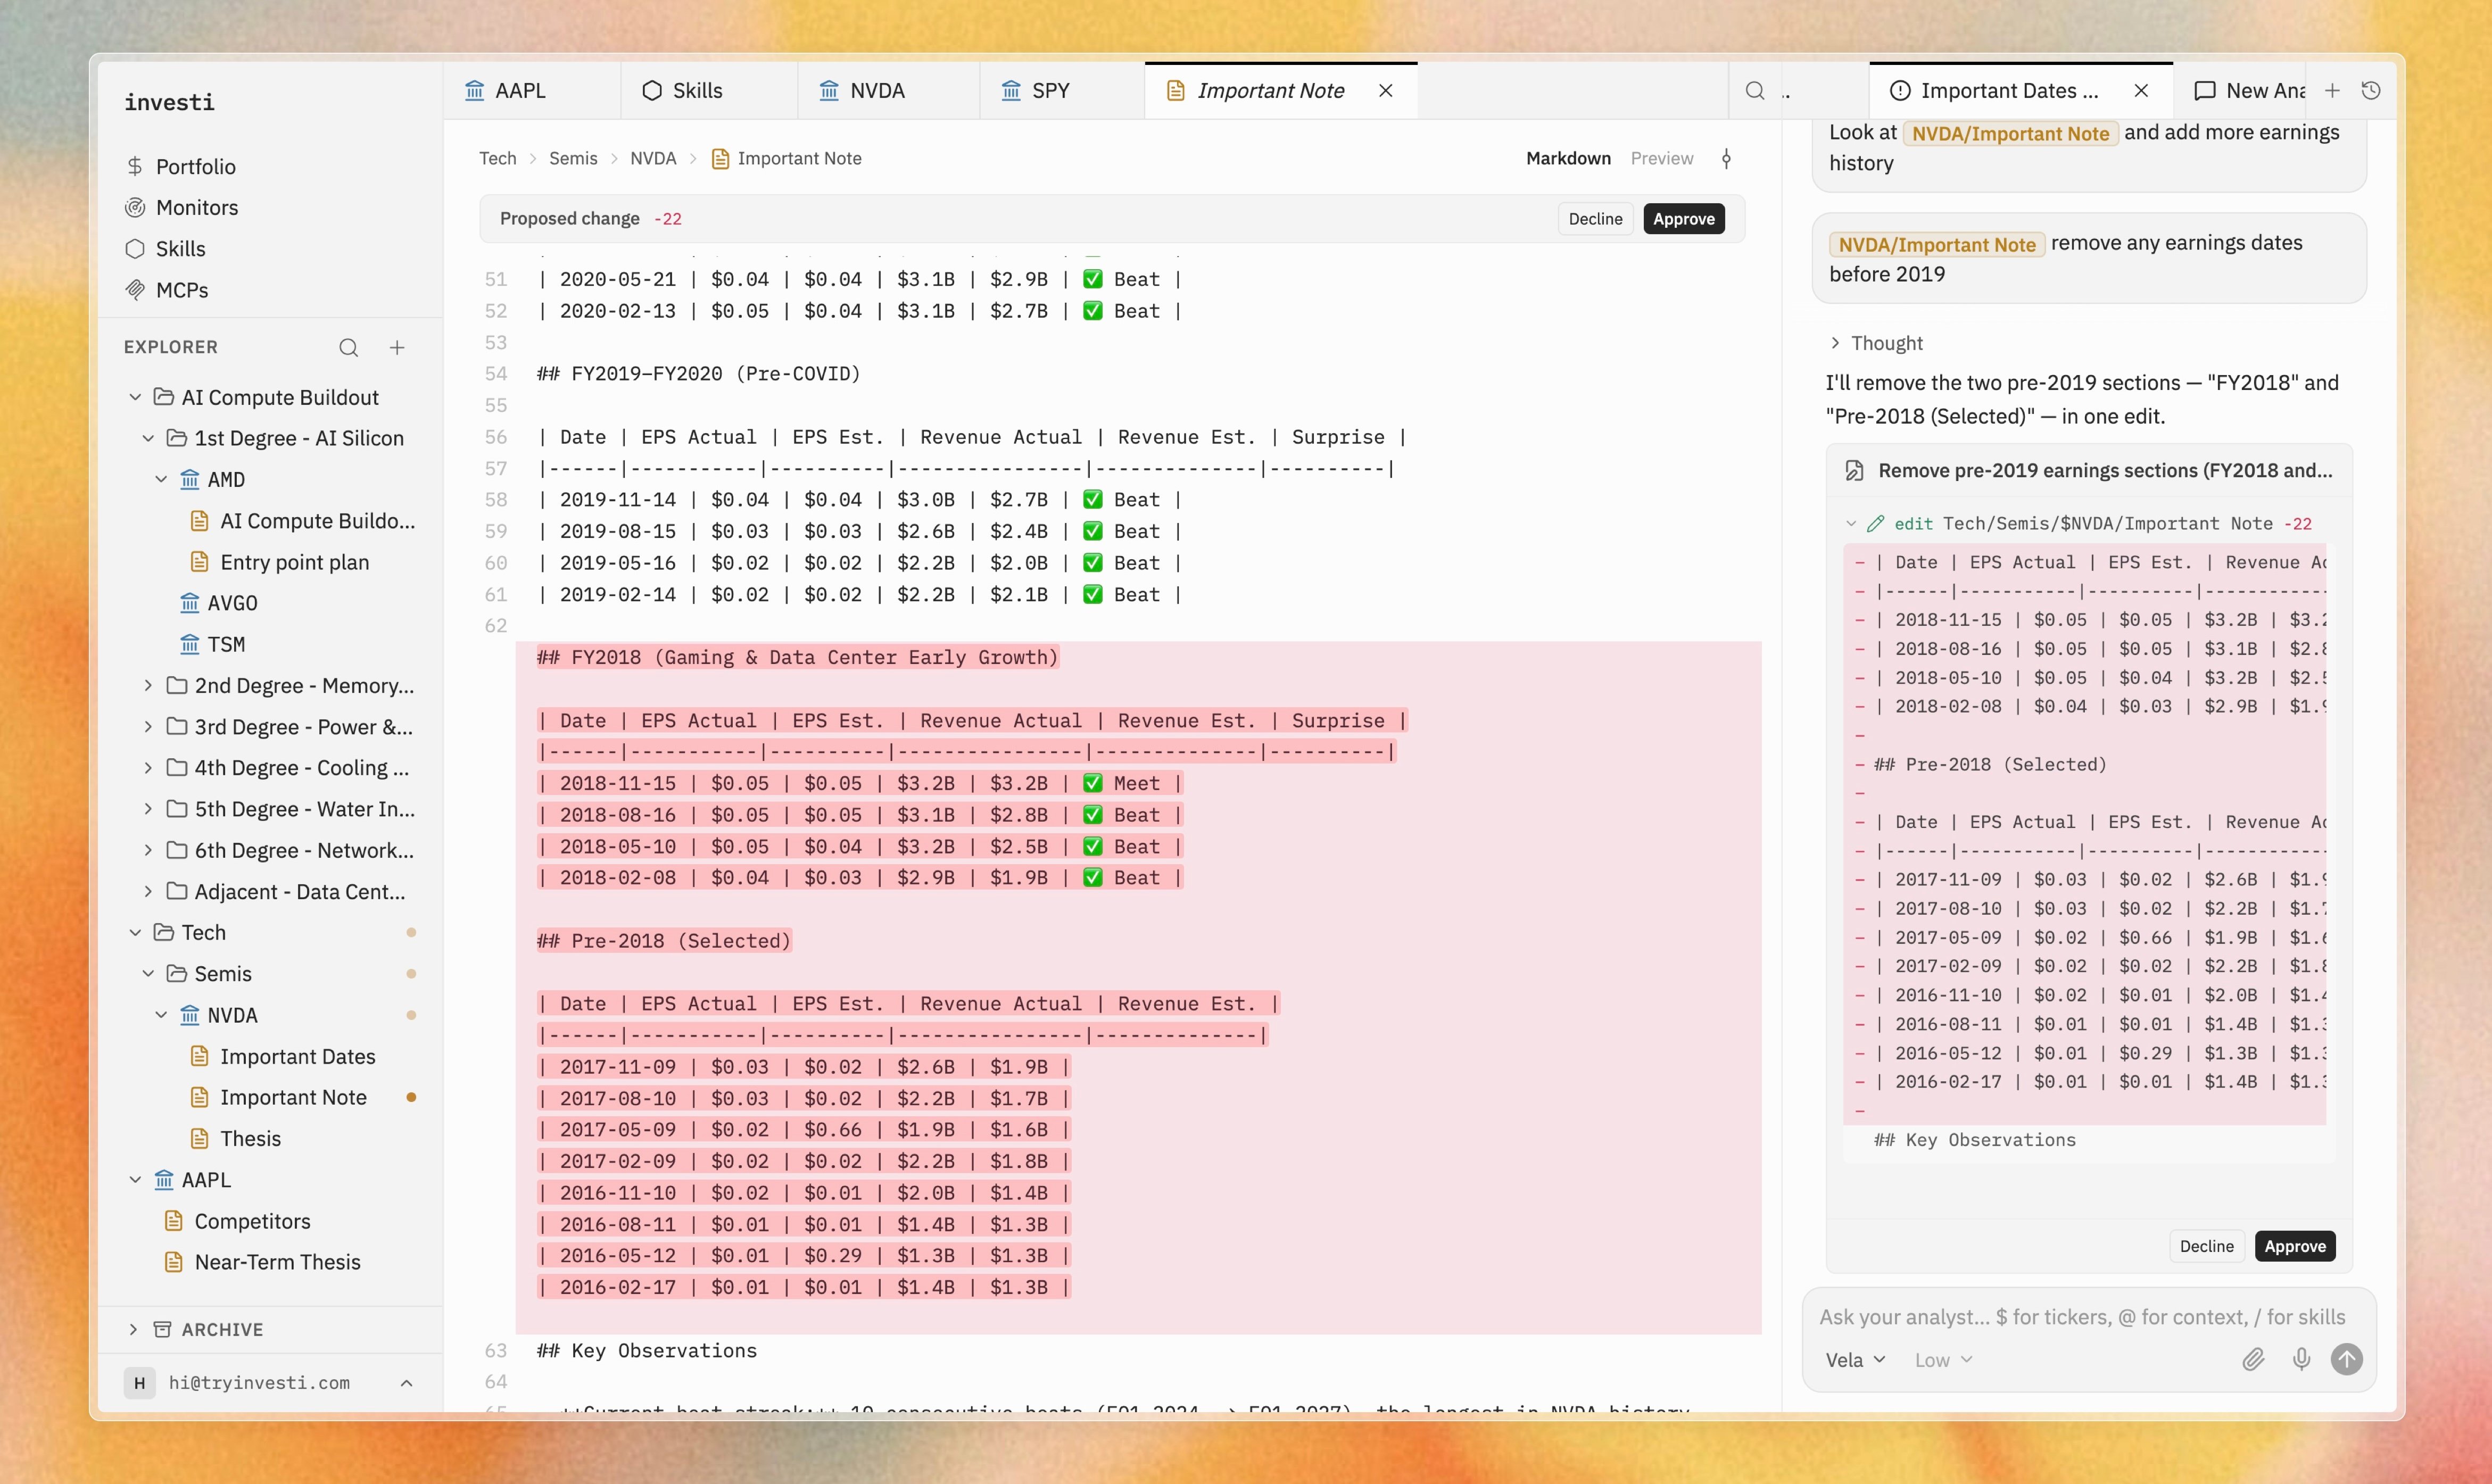Open the Low effort dropdown
This screenshot has width=2492, height=1484.
[x=1943, y=1360]
